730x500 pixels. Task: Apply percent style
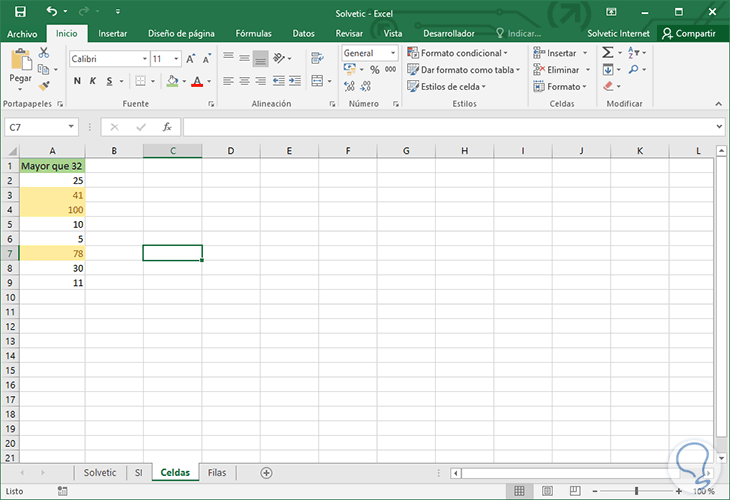point(375,70)
